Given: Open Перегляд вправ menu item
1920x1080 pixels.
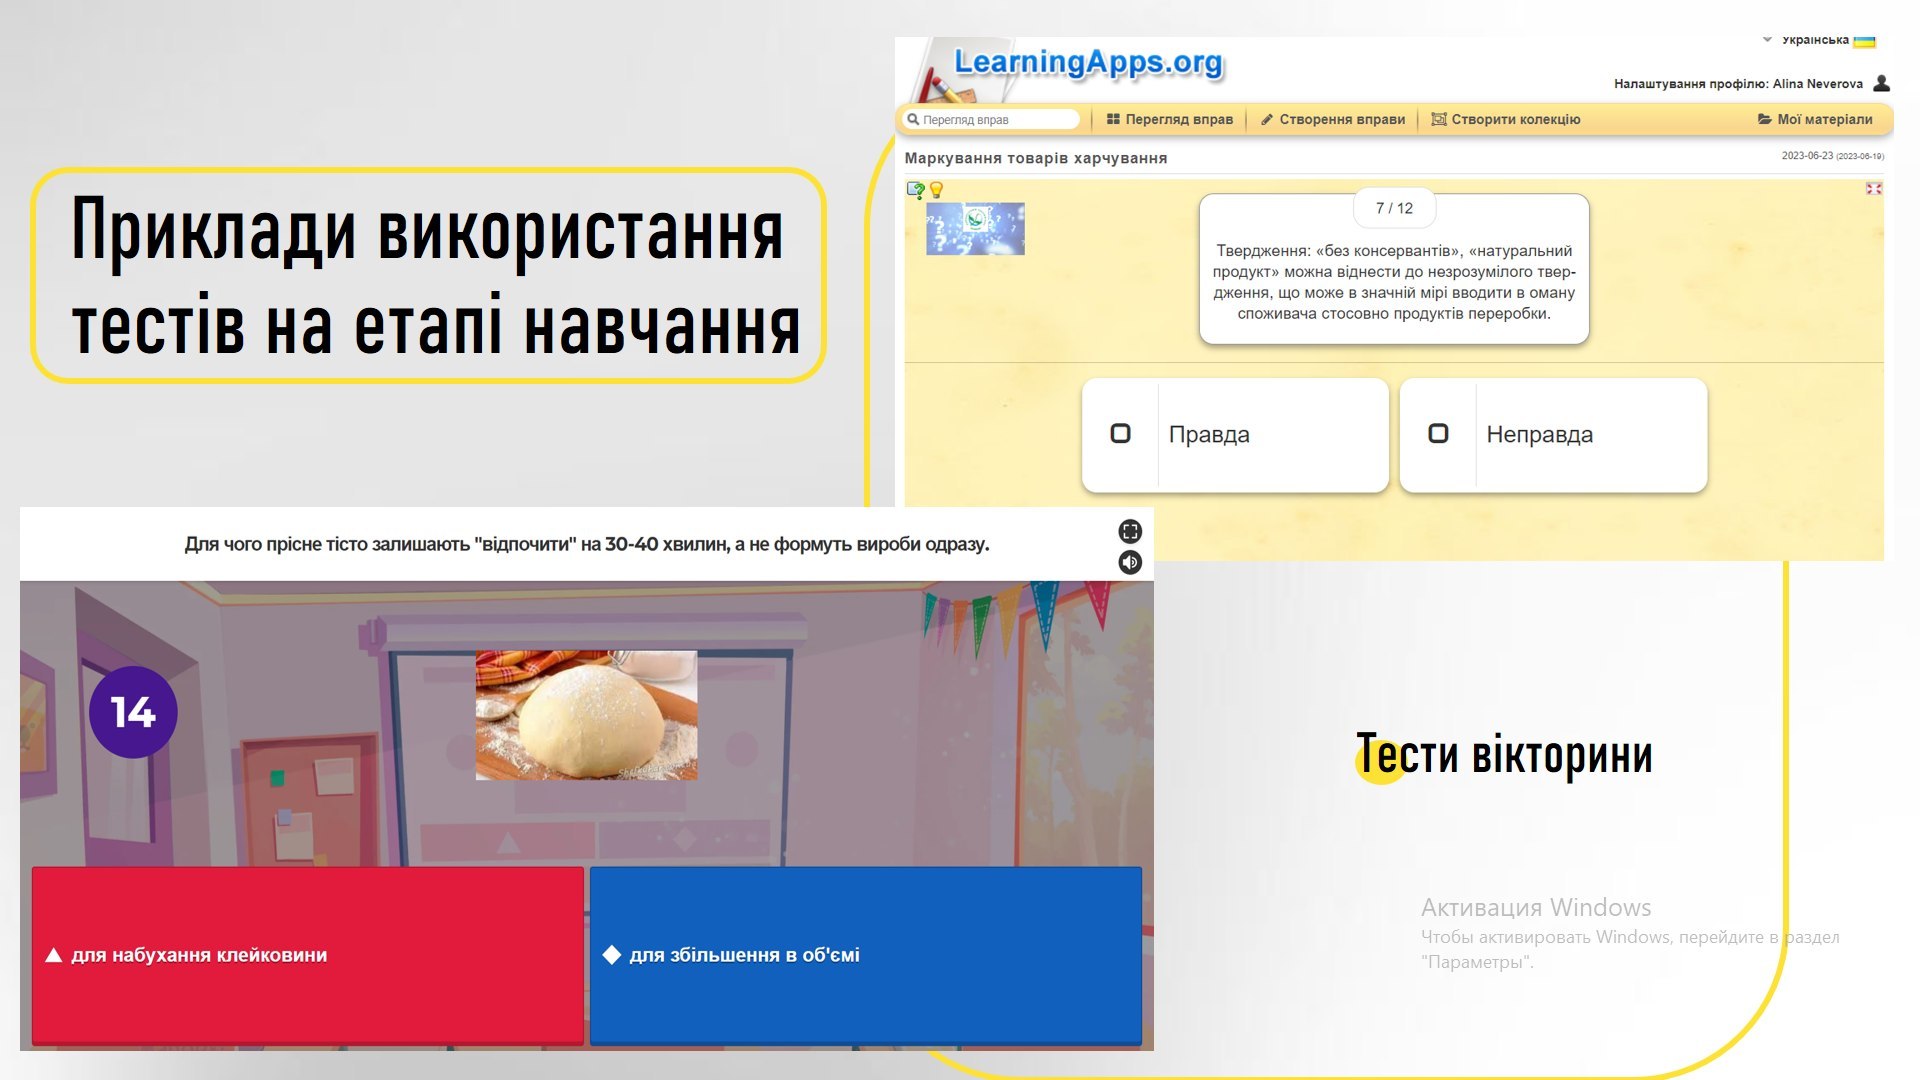Looking at the screenshot, I should click(x=1170, y=119).
